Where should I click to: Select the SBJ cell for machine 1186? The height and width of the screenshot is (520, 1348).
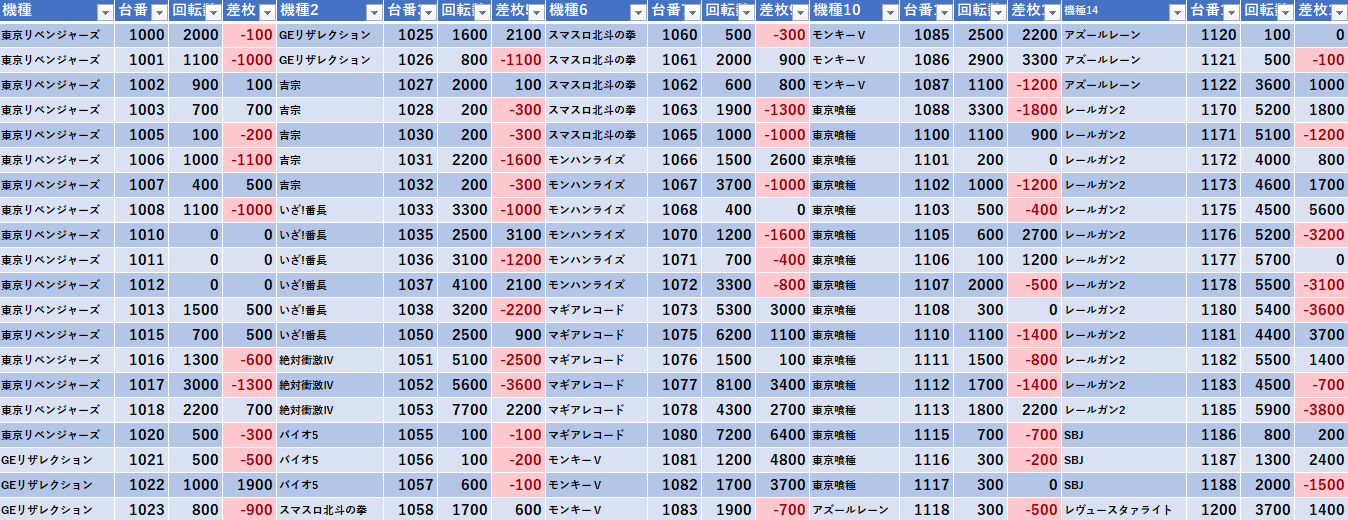point(1125,435)
